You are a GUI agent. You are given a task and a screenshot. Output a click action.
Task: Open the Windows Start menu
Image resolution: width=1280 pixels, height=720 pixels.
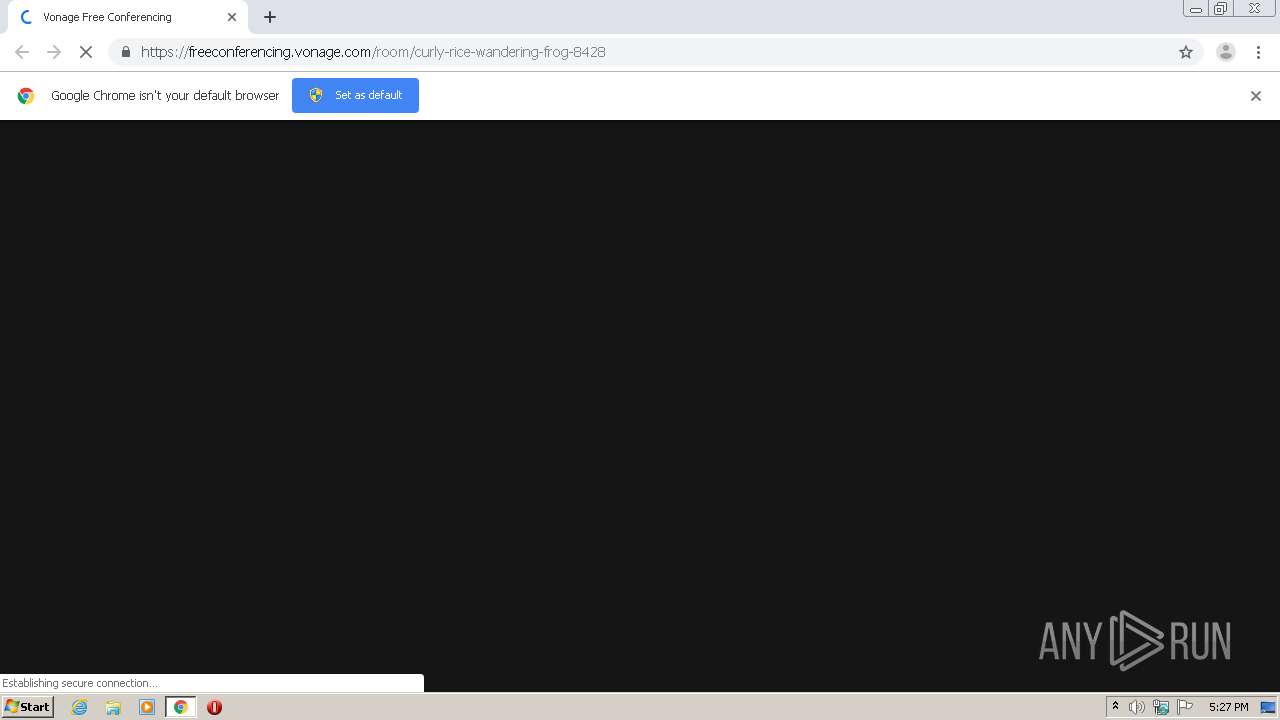pos(27,707)
